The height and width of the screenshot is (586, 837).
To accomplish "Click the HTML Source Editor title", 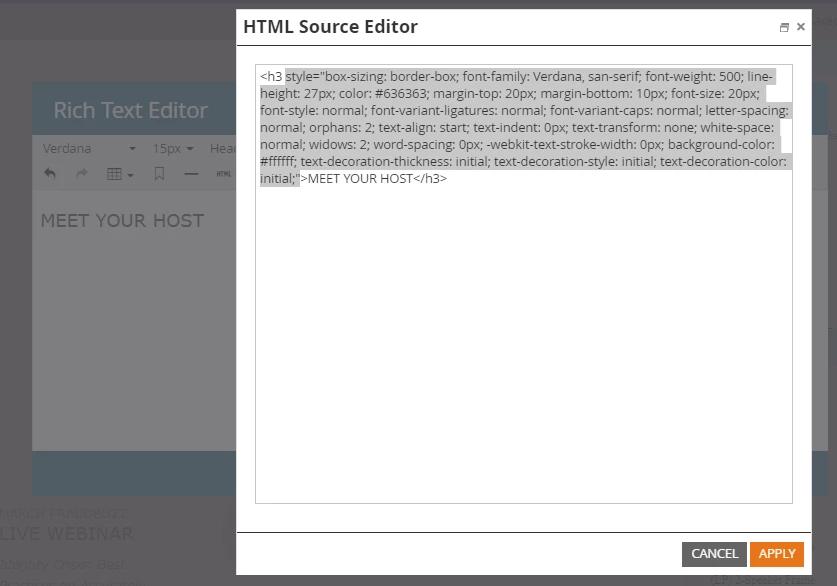I will click(x=330, y=27).
